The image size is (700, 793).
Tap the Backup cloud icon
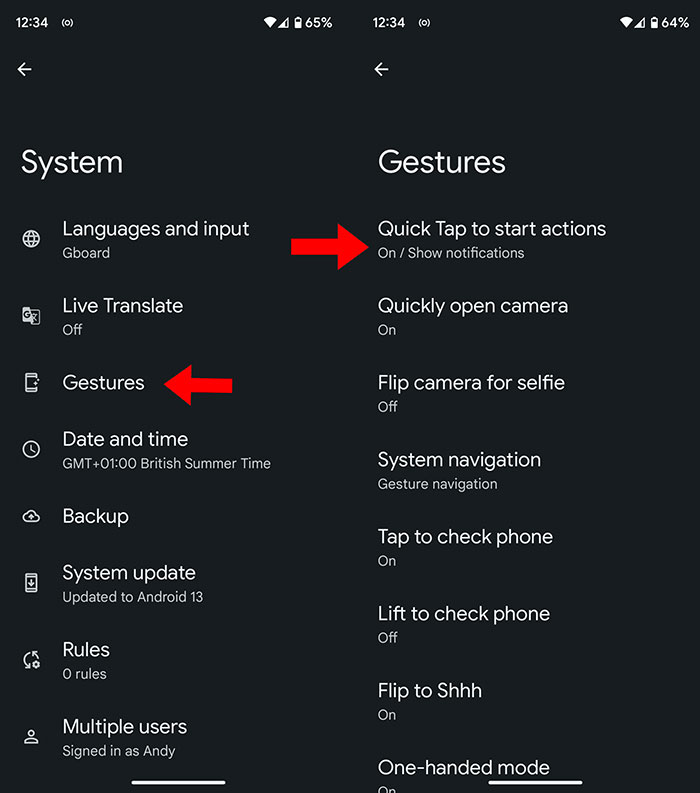(31, 516)
